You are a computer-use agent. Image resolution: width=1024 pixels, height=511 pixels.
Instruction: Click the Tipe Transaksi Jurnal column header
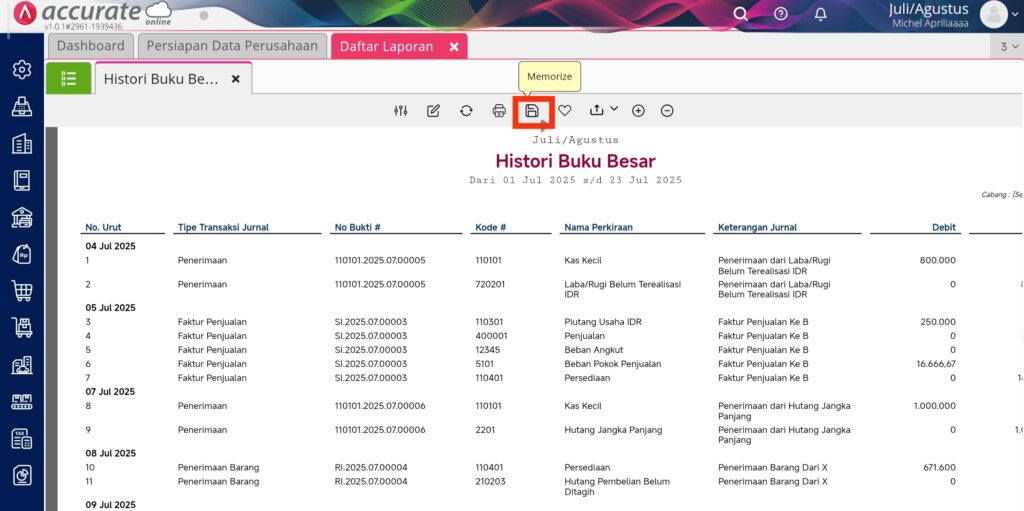pos(223,227)
